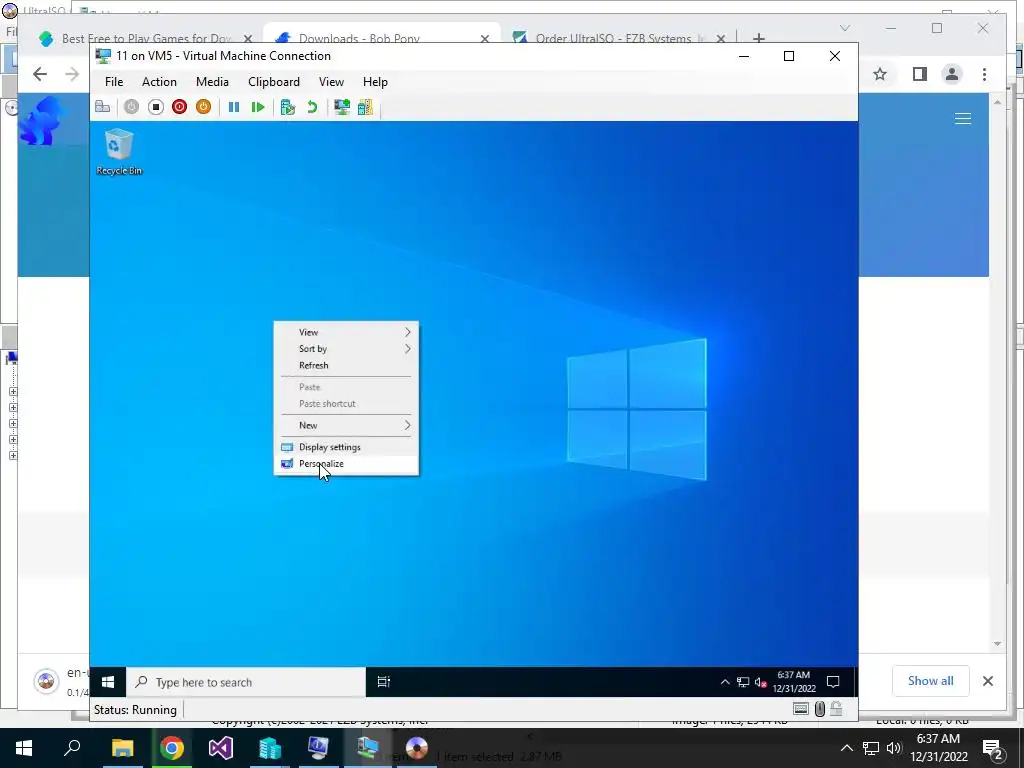Save VM state with the orange icon
1024x768 pixels.
204,107
